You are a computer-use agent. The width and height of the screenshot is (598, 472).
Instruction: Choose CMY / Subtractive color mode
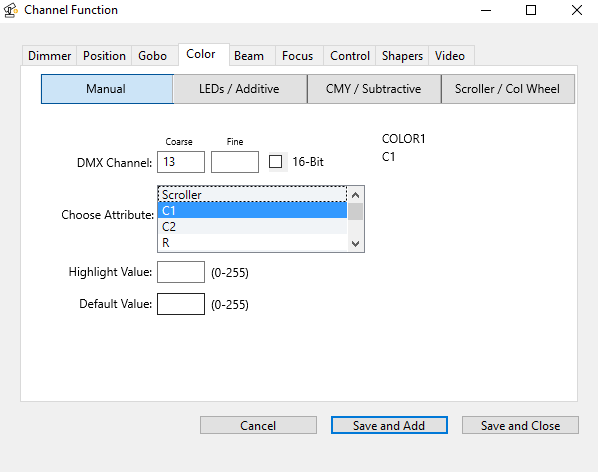(374, 89)
